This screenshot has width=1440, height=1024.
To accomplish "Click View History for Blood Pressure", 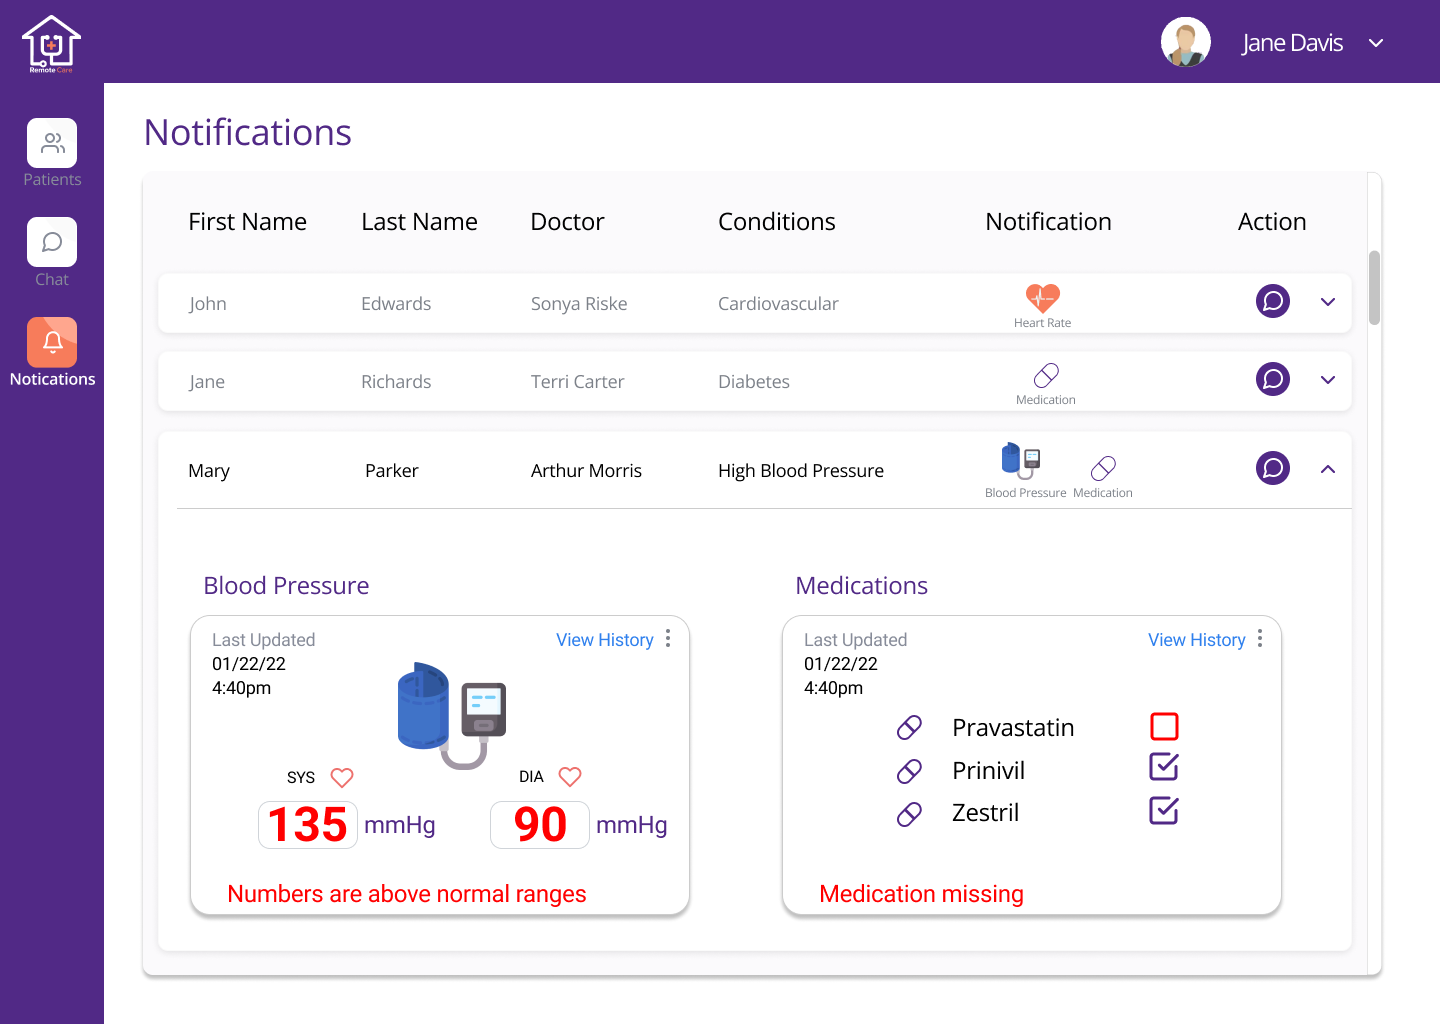I will coord(605,639).
